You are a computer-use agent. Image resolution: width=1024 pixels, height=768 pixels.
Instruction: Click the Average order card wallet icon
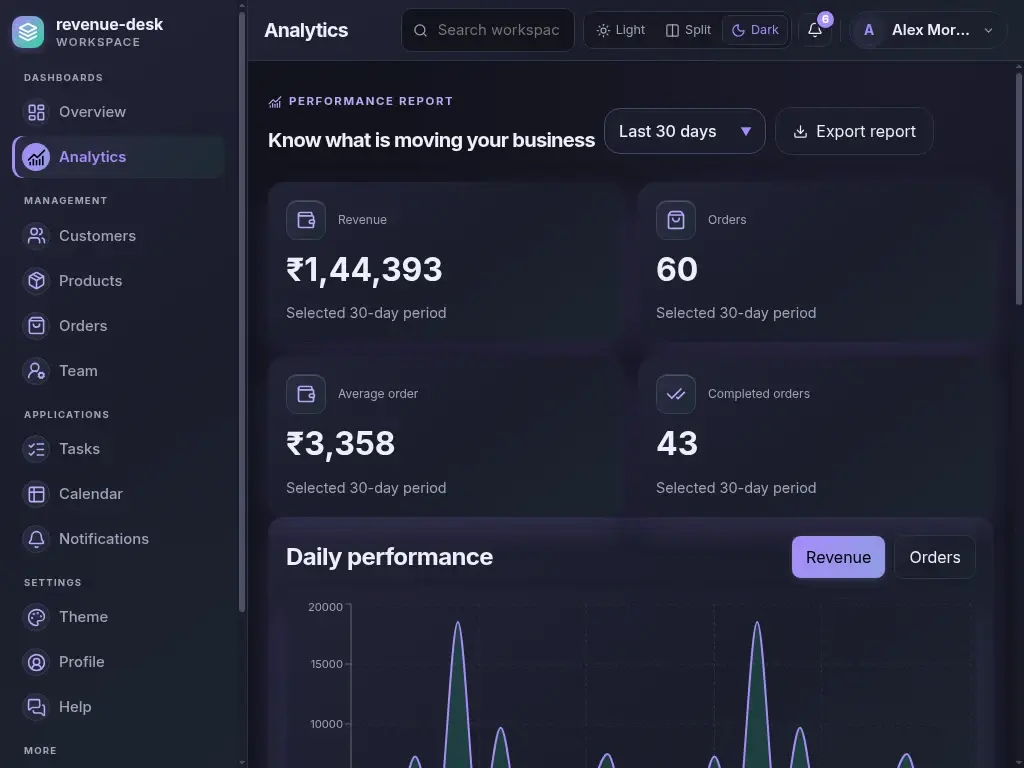pos(306,394)
